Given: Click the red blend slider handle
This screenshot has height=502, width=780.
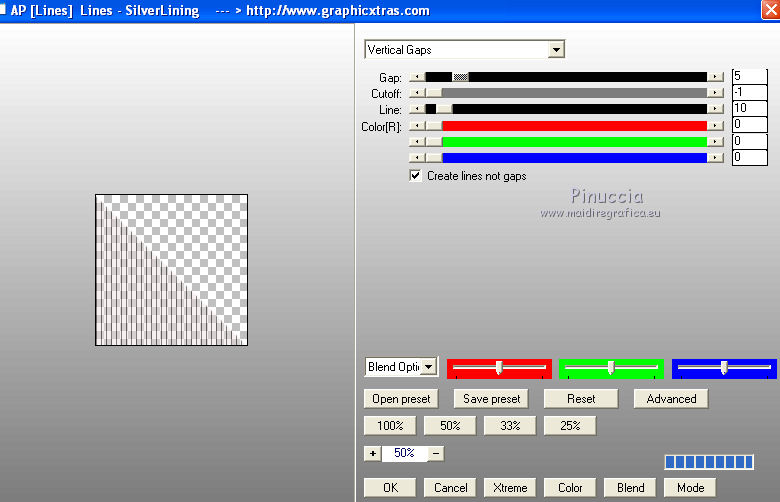Looking at the screenshot, I should 499,367.
